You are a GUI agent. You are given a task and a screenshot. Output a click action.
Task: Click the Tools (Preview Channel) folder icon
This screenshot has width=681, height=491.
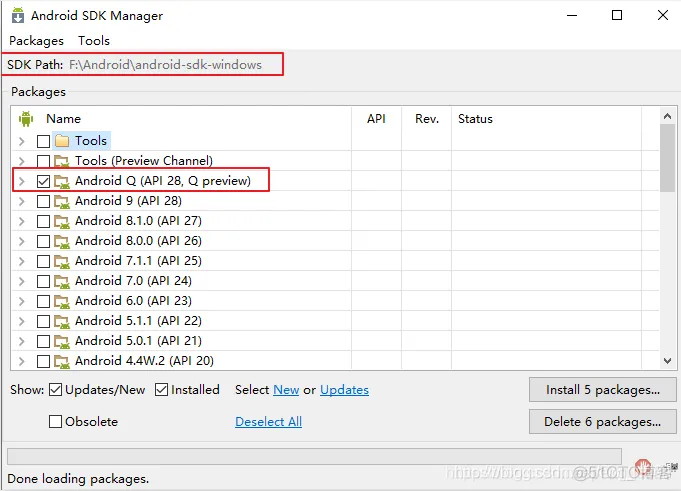tap(62, 161)
